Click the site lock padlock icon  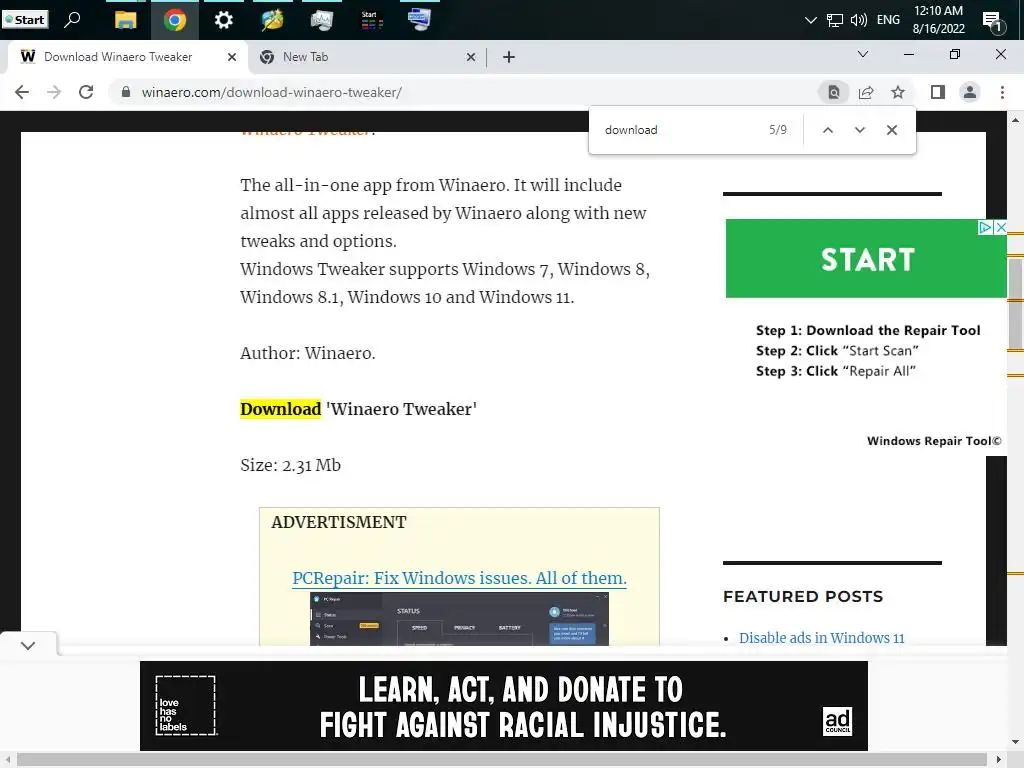pos(126,92)
